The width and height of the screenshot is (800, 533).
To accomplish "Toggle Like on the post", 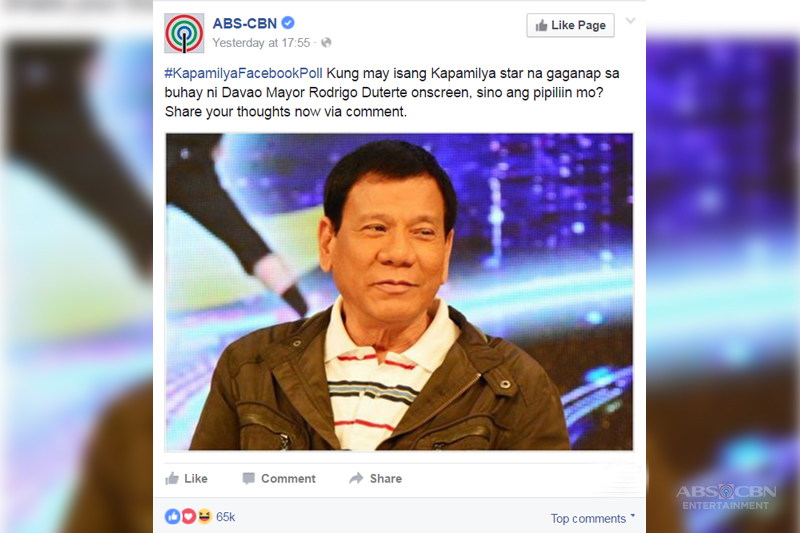I will 186,478.
